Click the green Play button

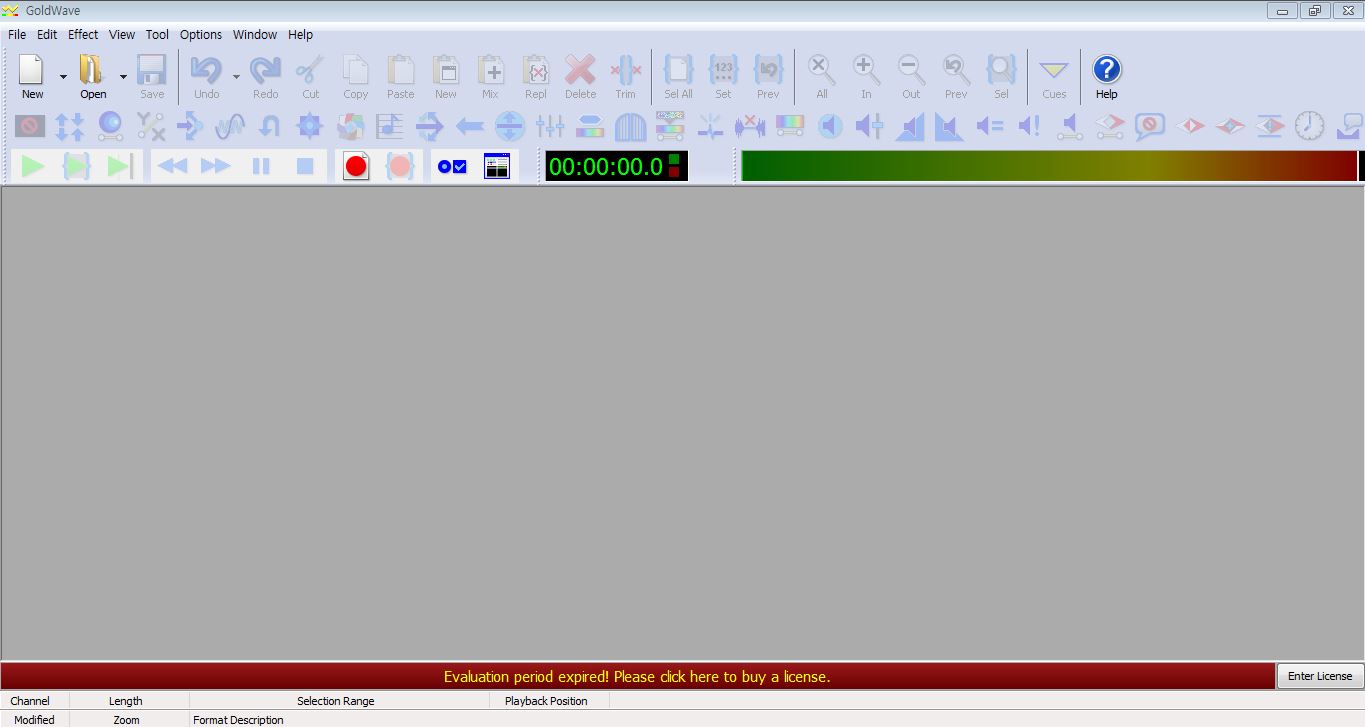pos(33,166)
